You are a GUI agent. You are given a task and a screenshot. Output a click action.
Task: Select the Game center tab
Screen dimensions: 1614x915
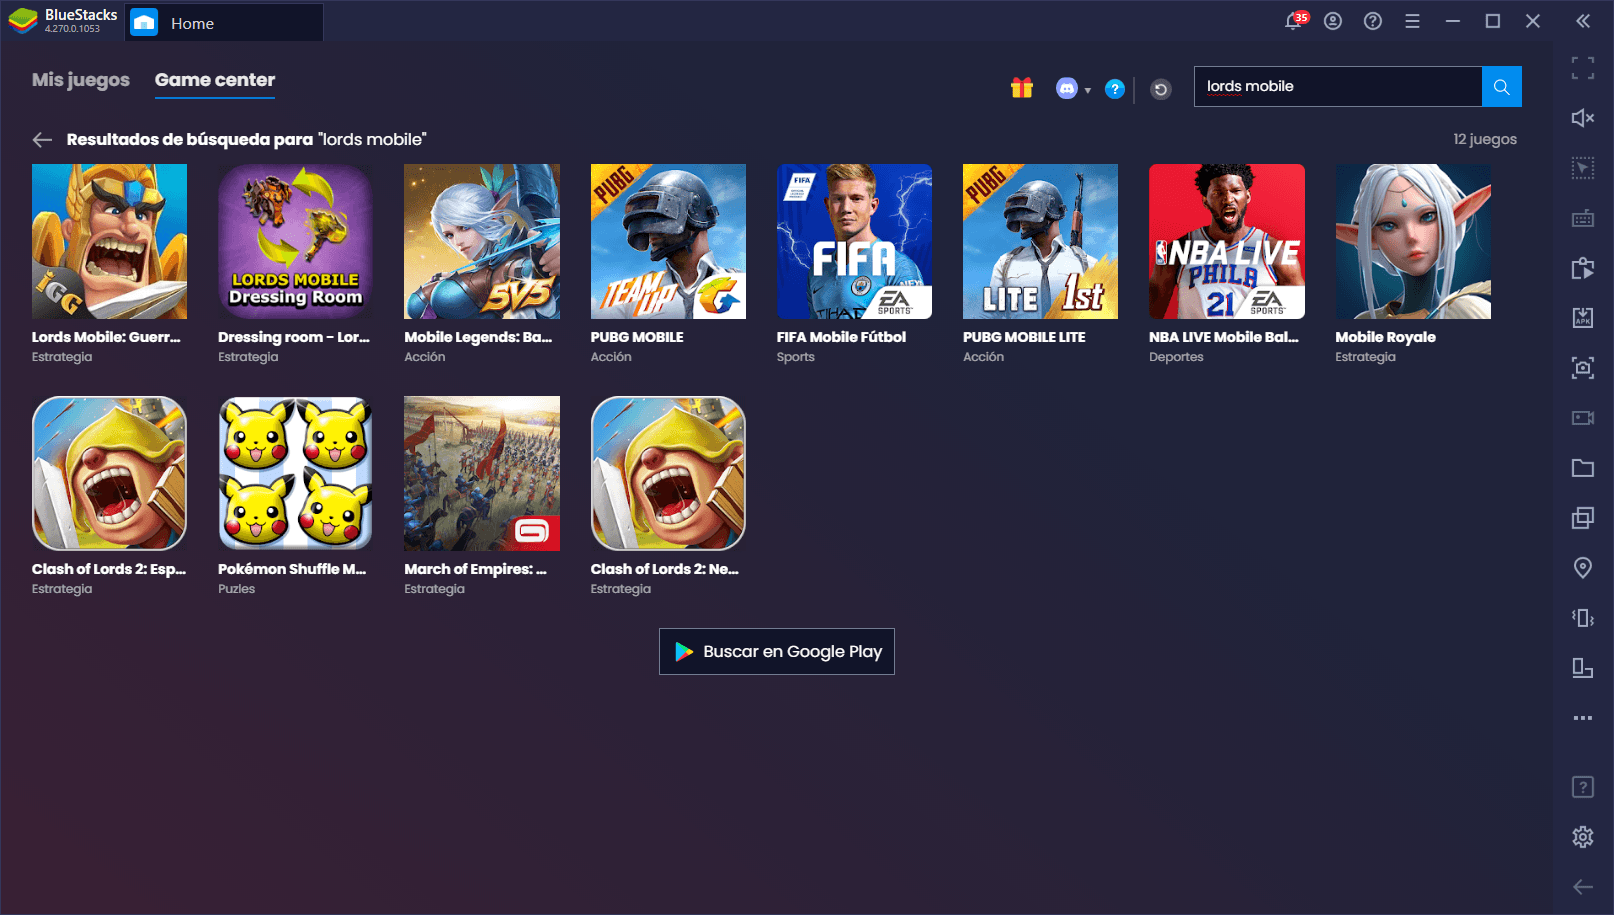coord(215,80)
